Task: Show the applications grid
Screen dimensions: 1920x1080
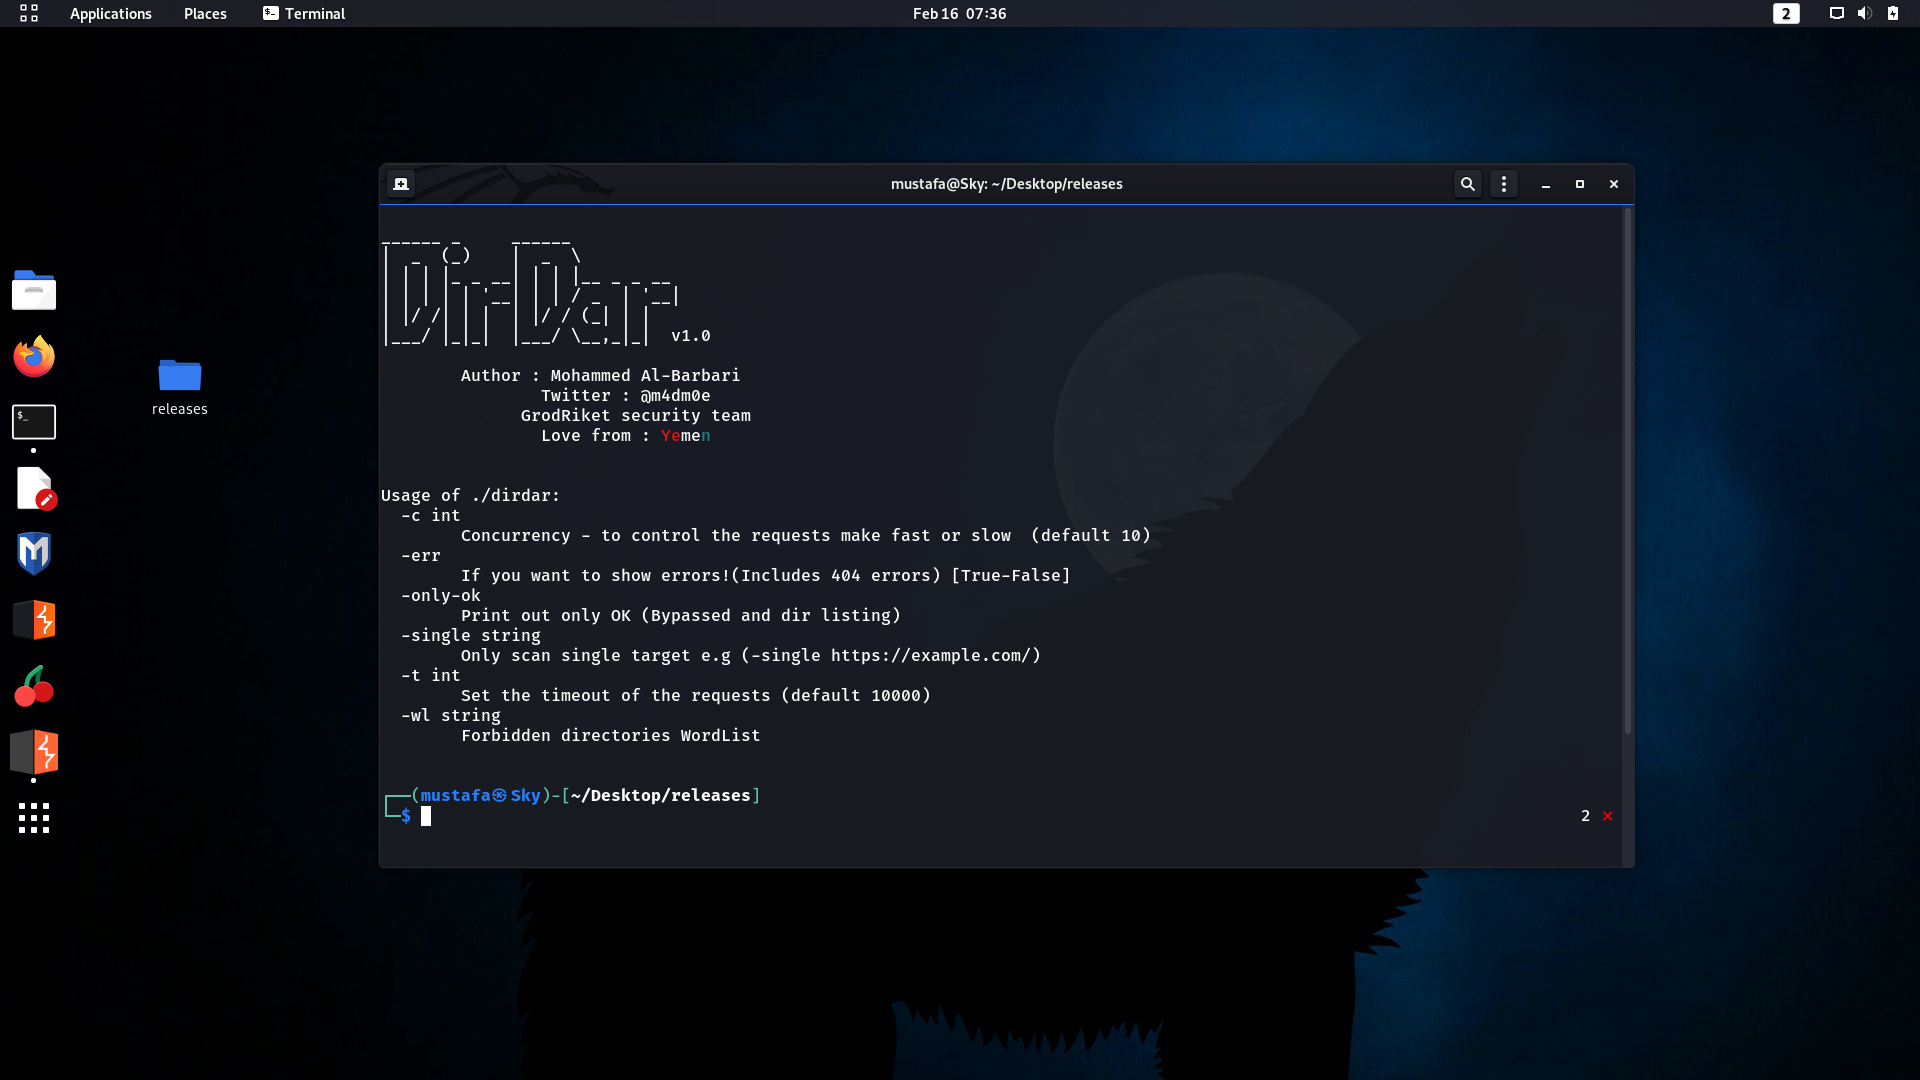Action: tap(33, 818)
